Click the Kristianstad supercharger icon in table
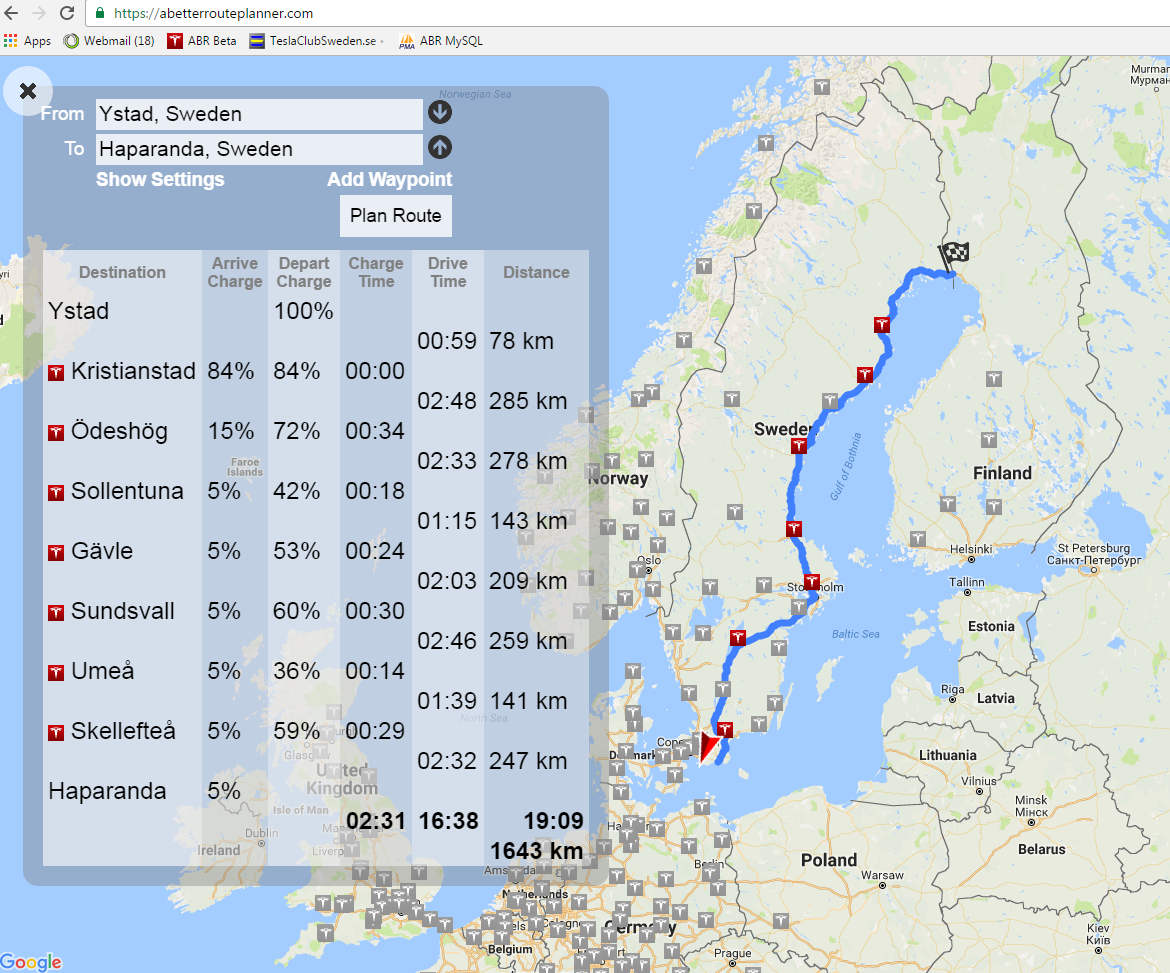Image resolution: width=1170 pixels, height=973 pixels. pyautogui.click(x=56, y=372)
